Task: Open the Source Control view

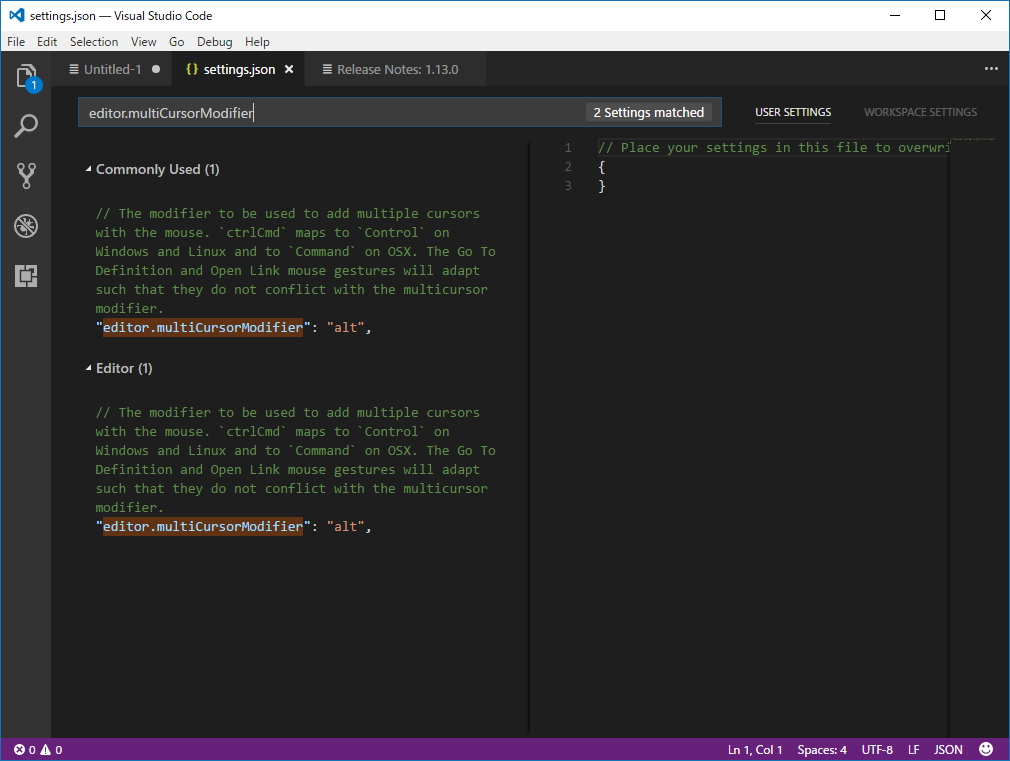Action: pyautogui.click(x=26, y=176)
